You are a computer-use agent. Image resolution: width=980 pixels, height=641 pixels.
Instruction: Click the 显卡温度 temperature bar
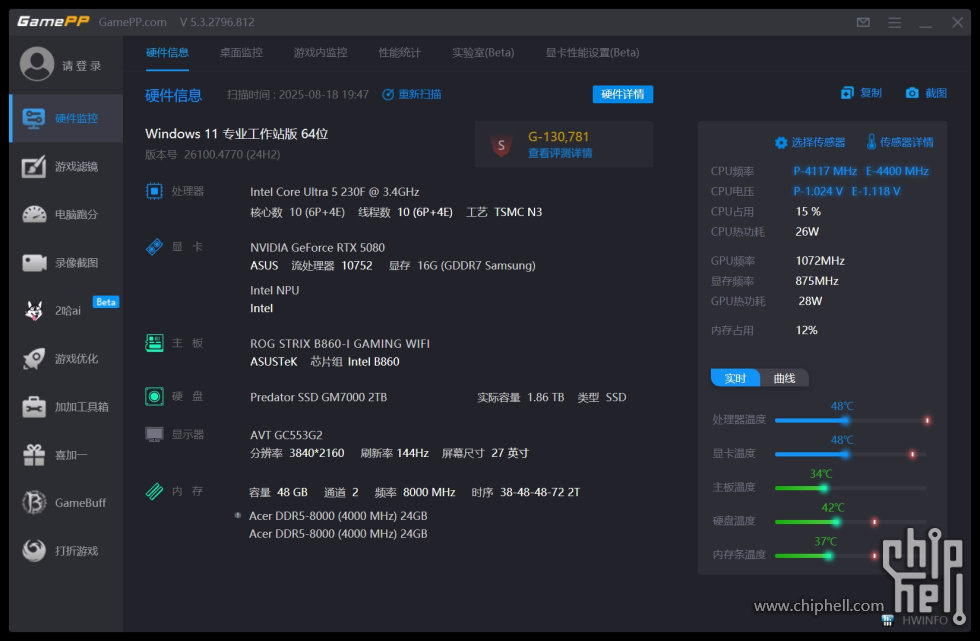pyautogui.click(x=852, y=454)
